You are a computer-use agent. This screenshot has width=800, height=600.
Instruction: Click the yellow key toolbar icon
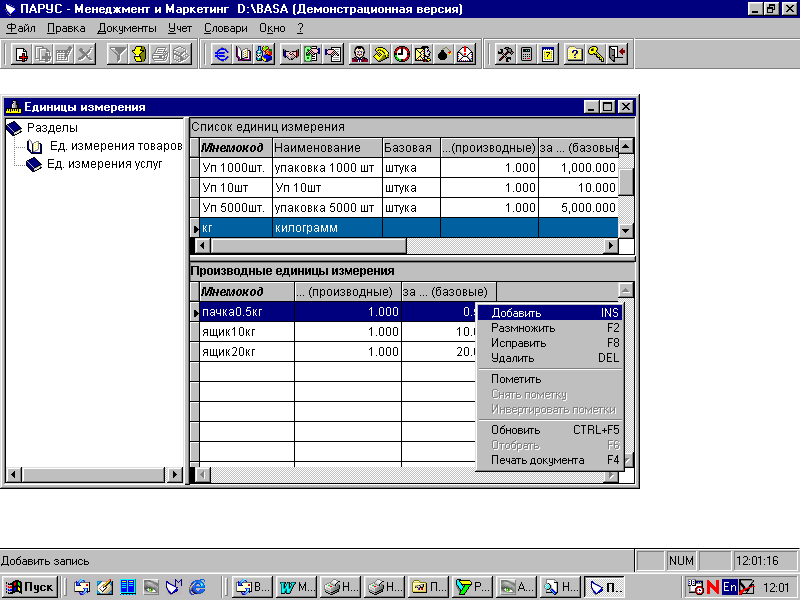[596, 55]
